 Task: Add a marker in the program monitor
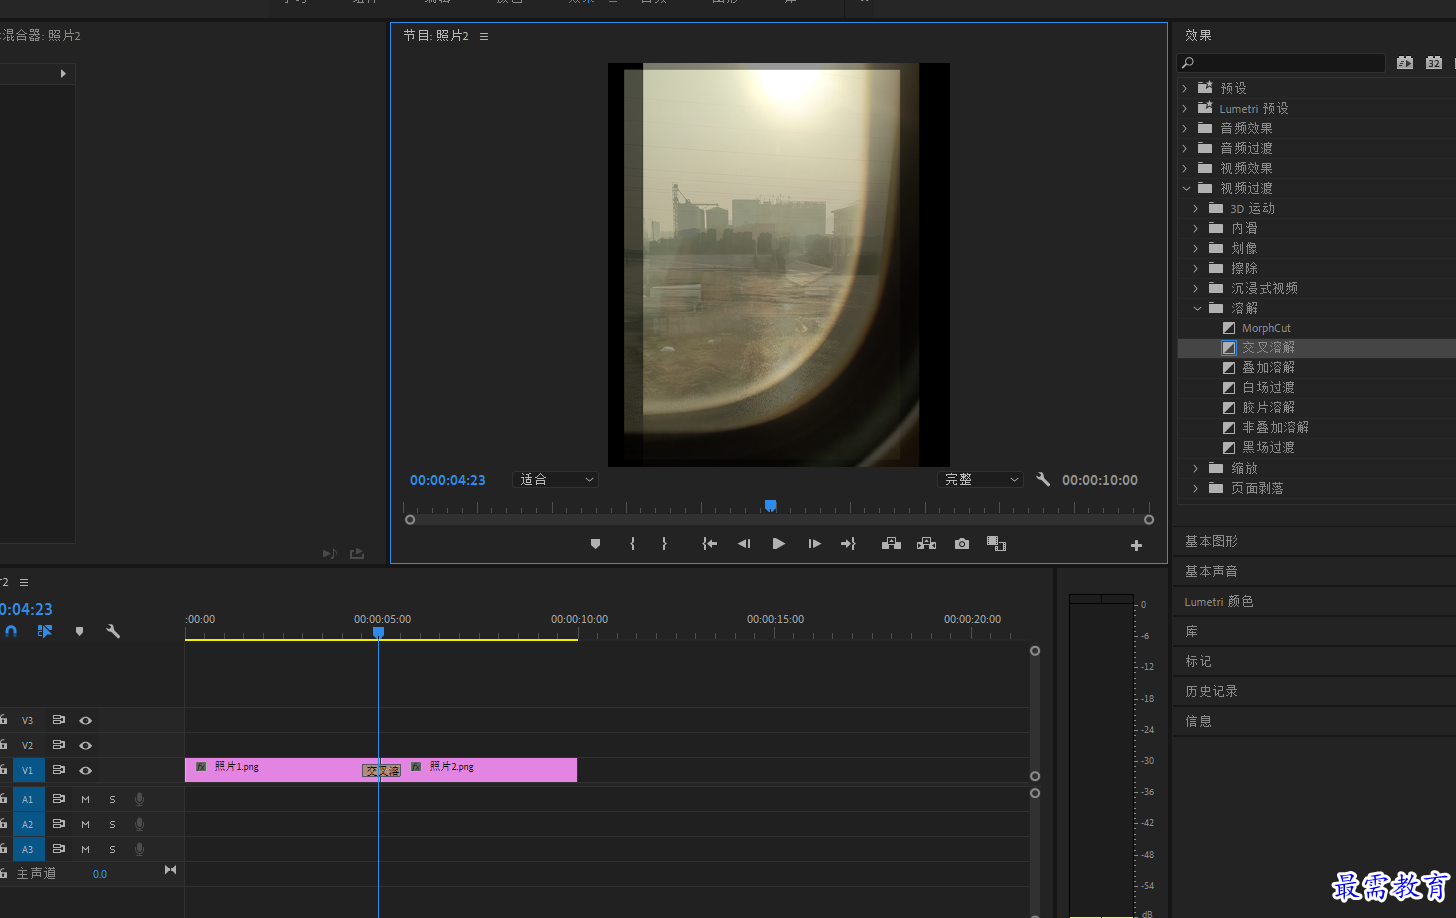(x=595, y=544)
